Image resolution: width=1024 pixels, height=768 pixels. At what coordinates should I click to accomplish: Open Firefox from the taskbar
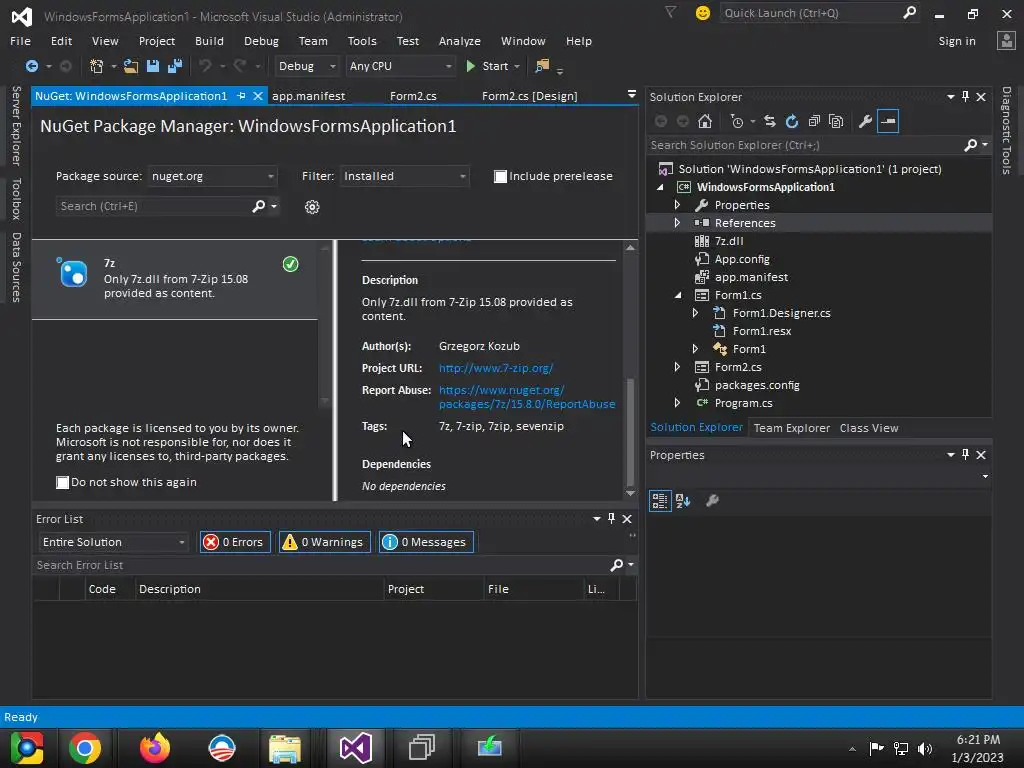[155, 748]
